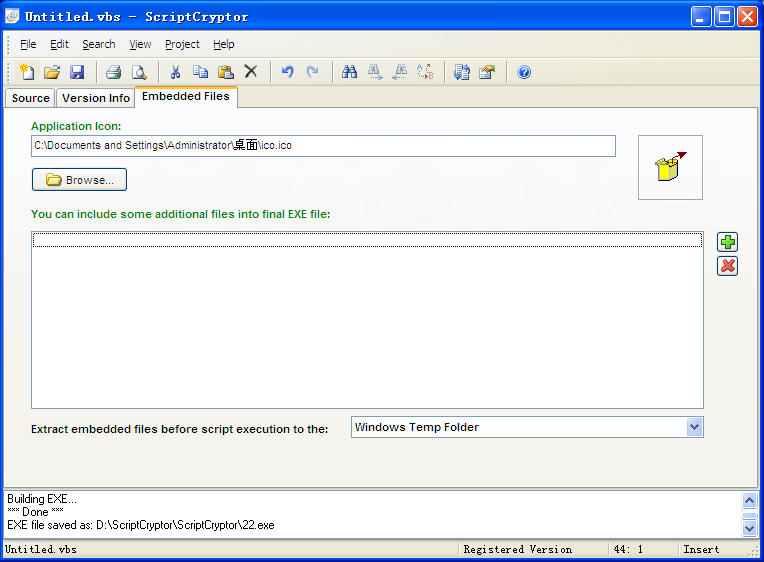The width and height of the screenshot is (764, 562).
Task: Click the Build EXE toolbar icon
Action: pyautogui.click(x=461, y=72)
